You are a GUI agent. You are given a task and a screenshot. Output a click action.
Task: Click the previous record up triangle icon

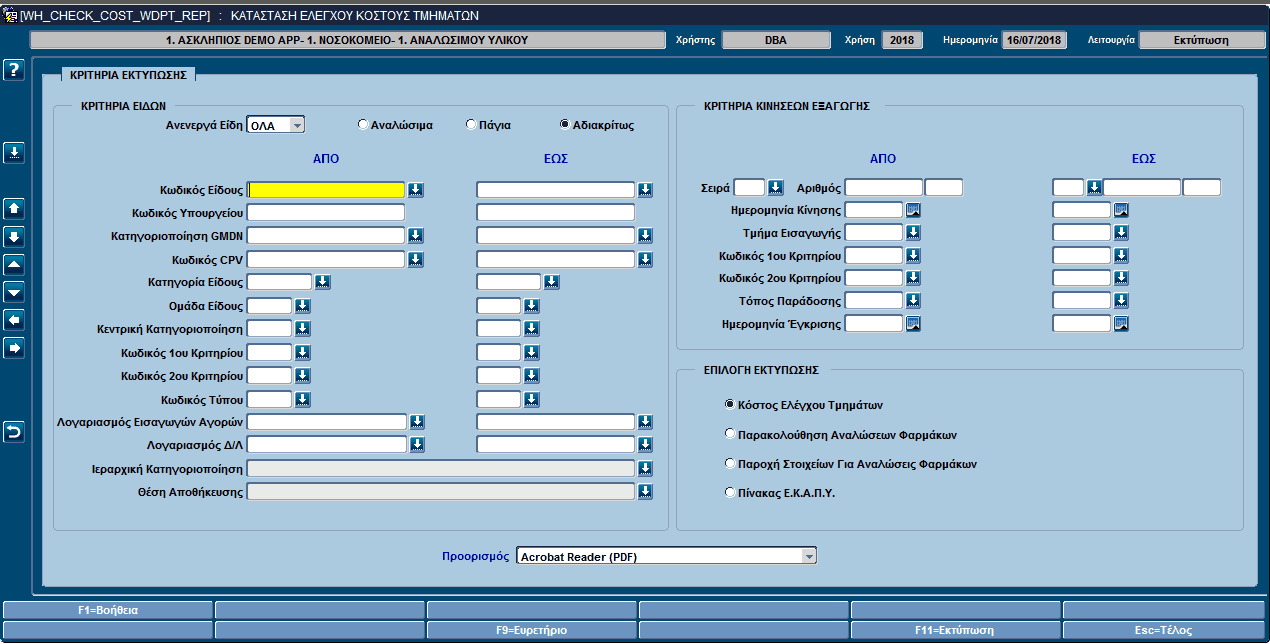tap(14, 265)
